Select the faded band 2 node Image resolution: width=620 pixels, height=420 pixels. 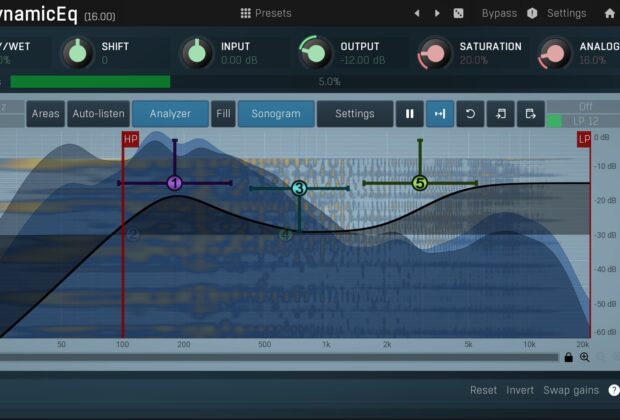(x=133, y=235)
